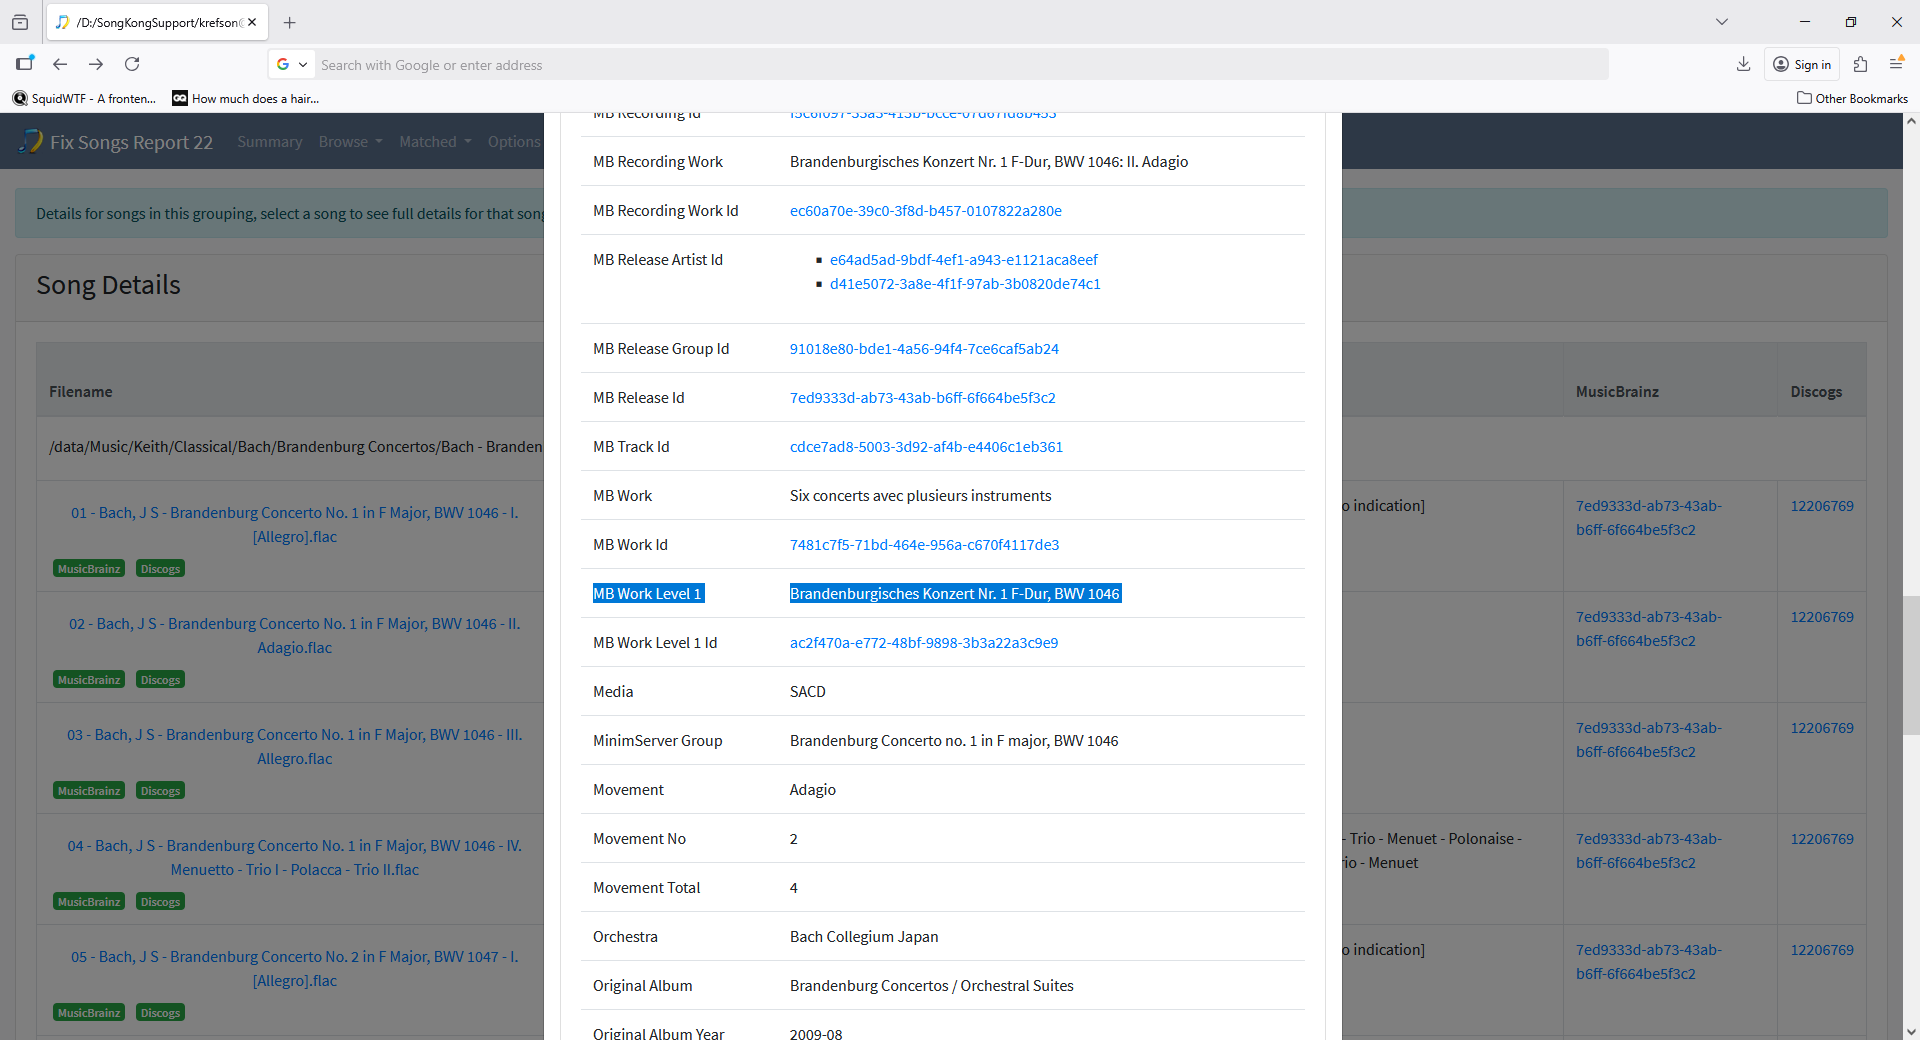Viewport: 1920px width, 1040px height.
Task: Open the downloads icon in toolbar
Action: pyautogui.click(x=1743, y=64)
